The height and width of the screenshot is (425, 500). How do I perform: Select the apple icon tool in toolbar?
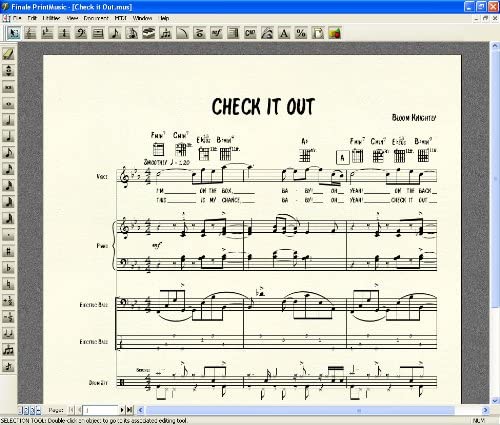click(335, 33)
